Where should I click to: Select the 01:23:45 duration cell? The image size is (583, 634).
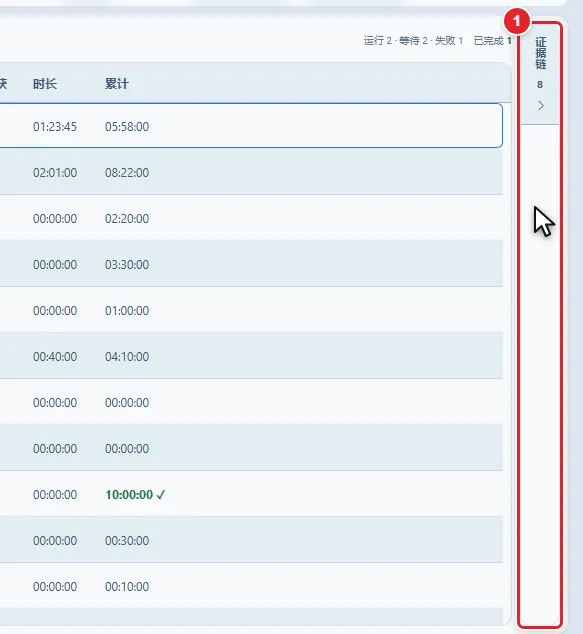tap(55, 127)
